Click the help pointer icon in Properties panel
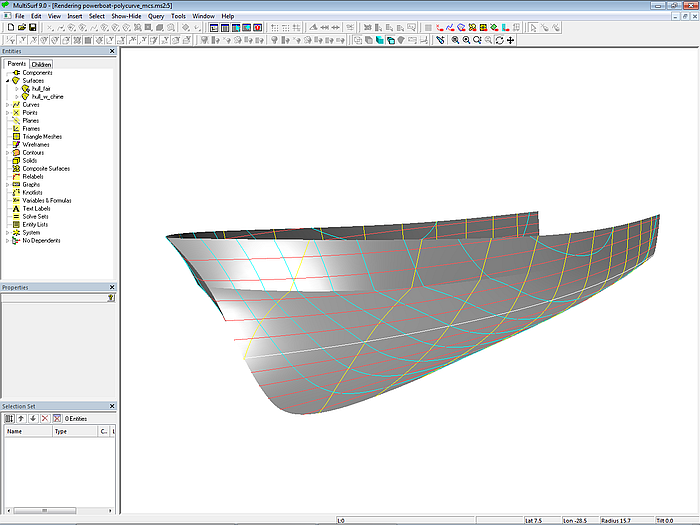Viewport: 700px width, 525px height. coord(110,298)
